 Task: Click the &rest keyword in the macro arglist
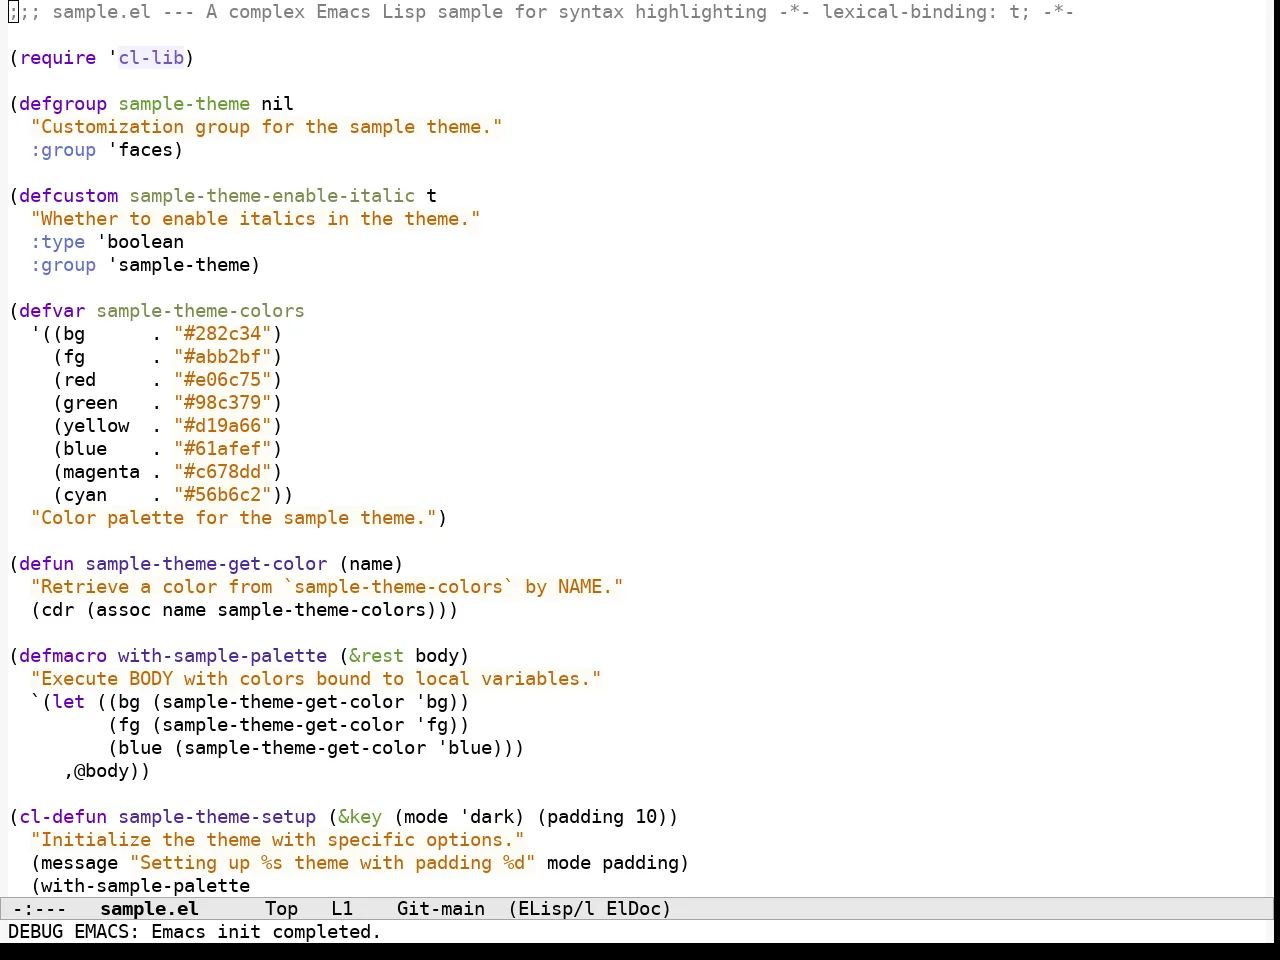376,656
